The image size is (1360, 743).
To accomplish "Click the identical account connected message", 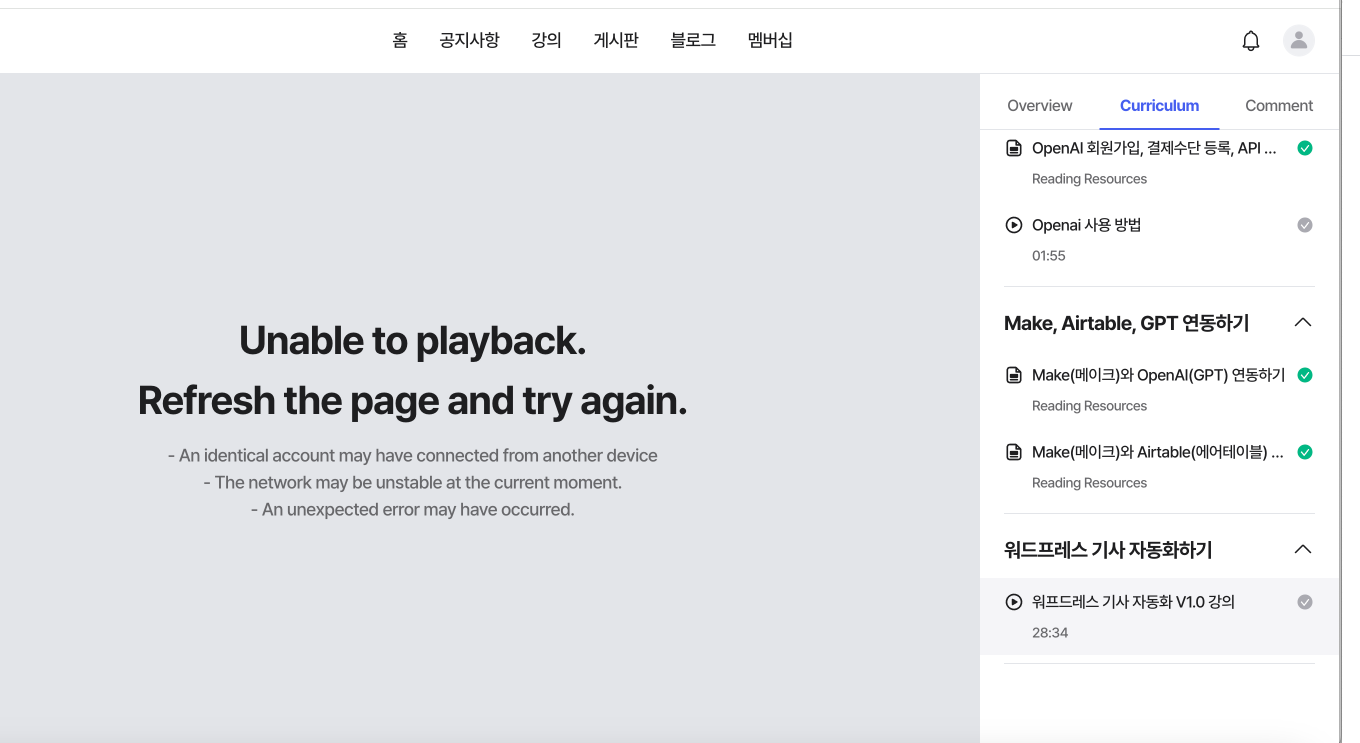I will (412, 456).
